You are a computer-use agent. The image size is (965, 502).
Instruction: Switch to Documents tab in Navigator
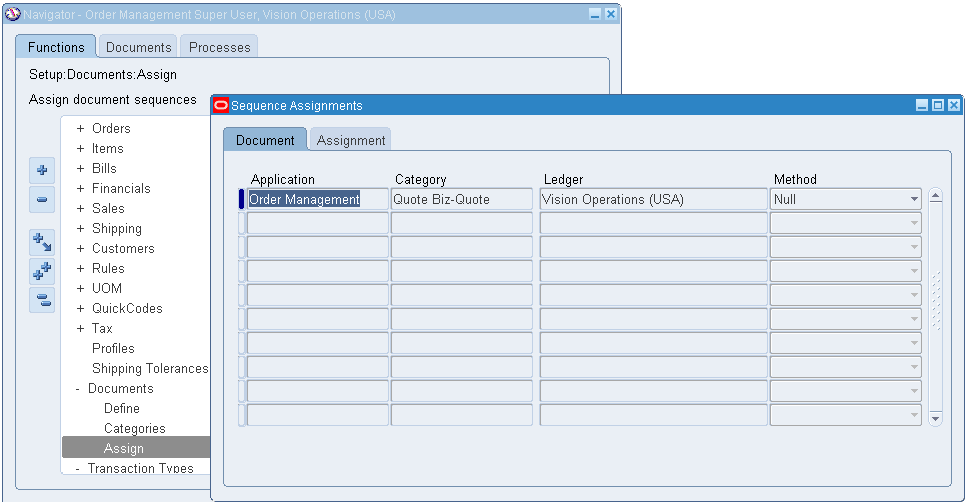tap(138, 47)
